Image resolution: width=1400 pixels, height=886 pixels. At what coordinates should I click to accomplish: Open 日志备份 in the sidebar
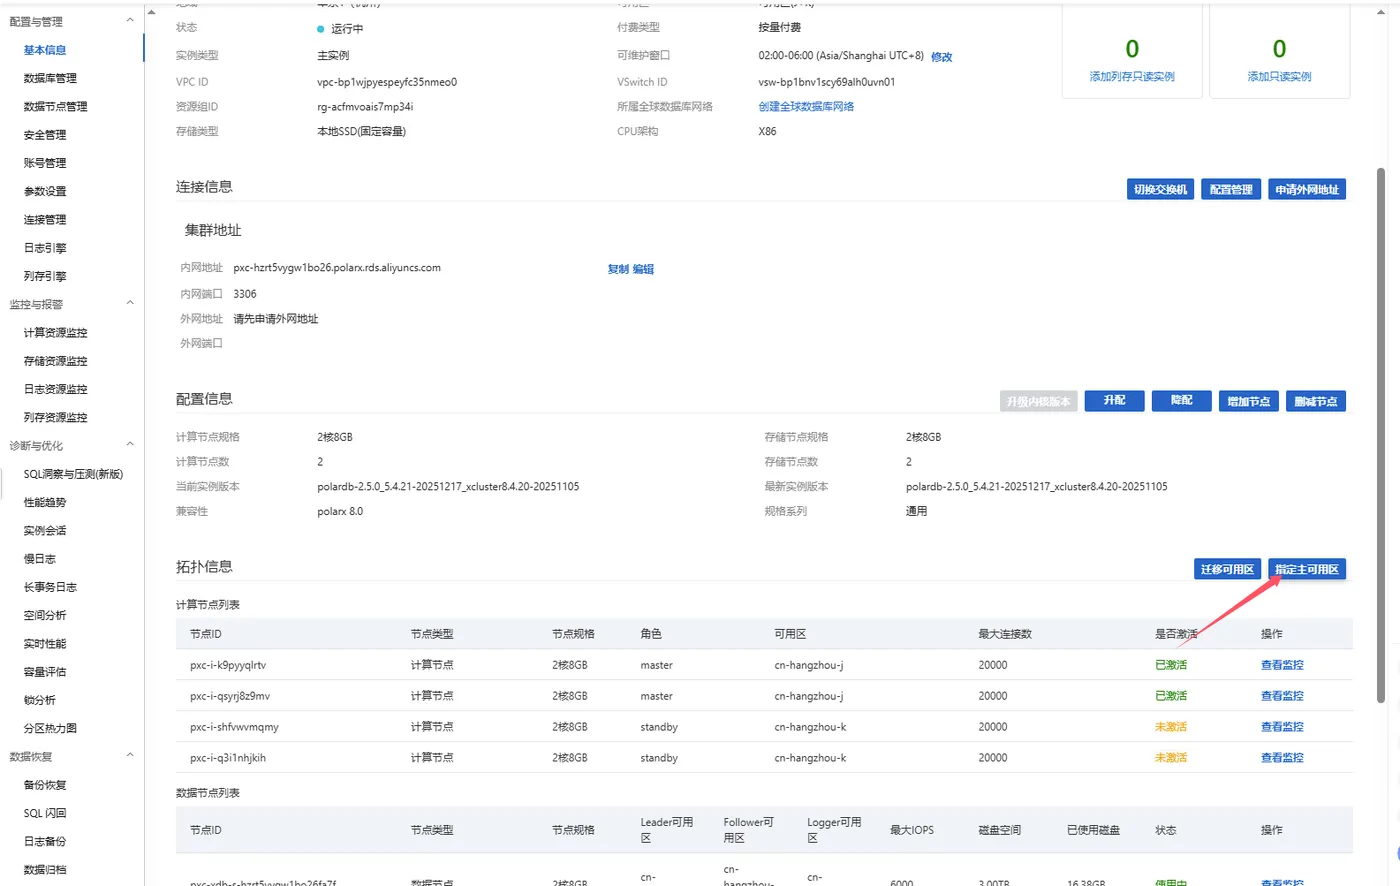[45, 841]
